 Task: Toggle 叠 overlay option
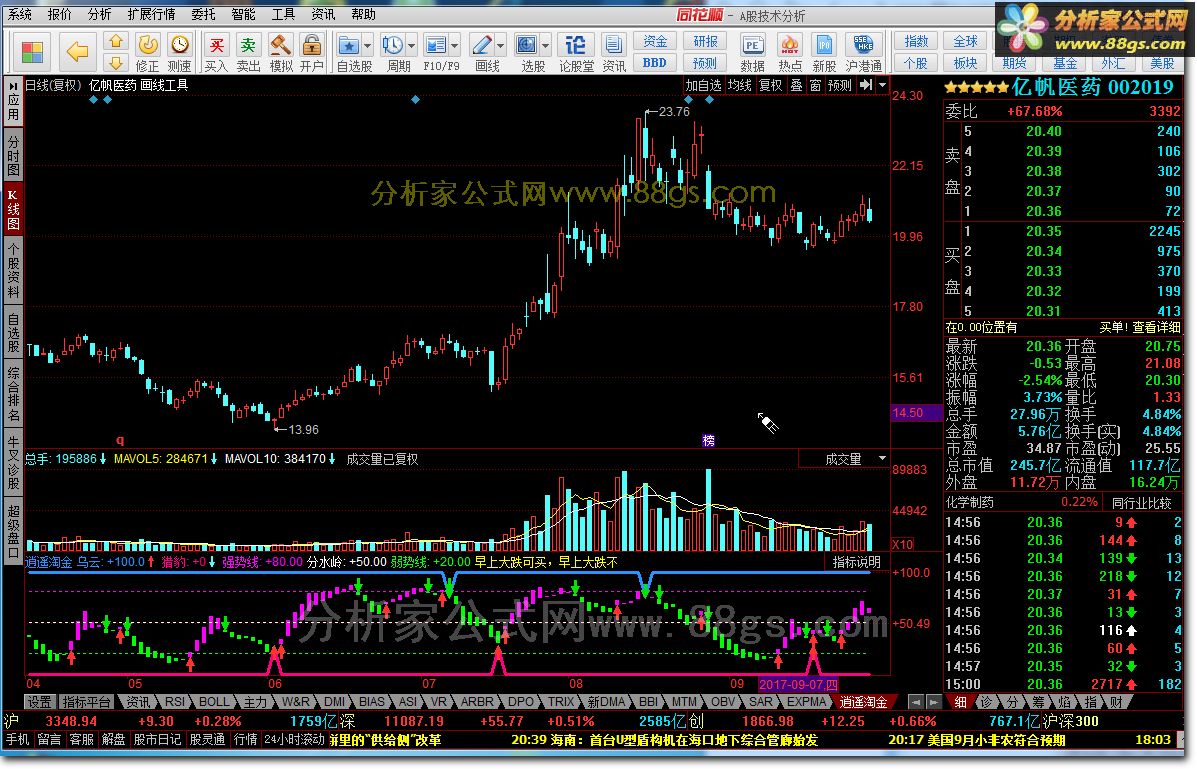796,85
